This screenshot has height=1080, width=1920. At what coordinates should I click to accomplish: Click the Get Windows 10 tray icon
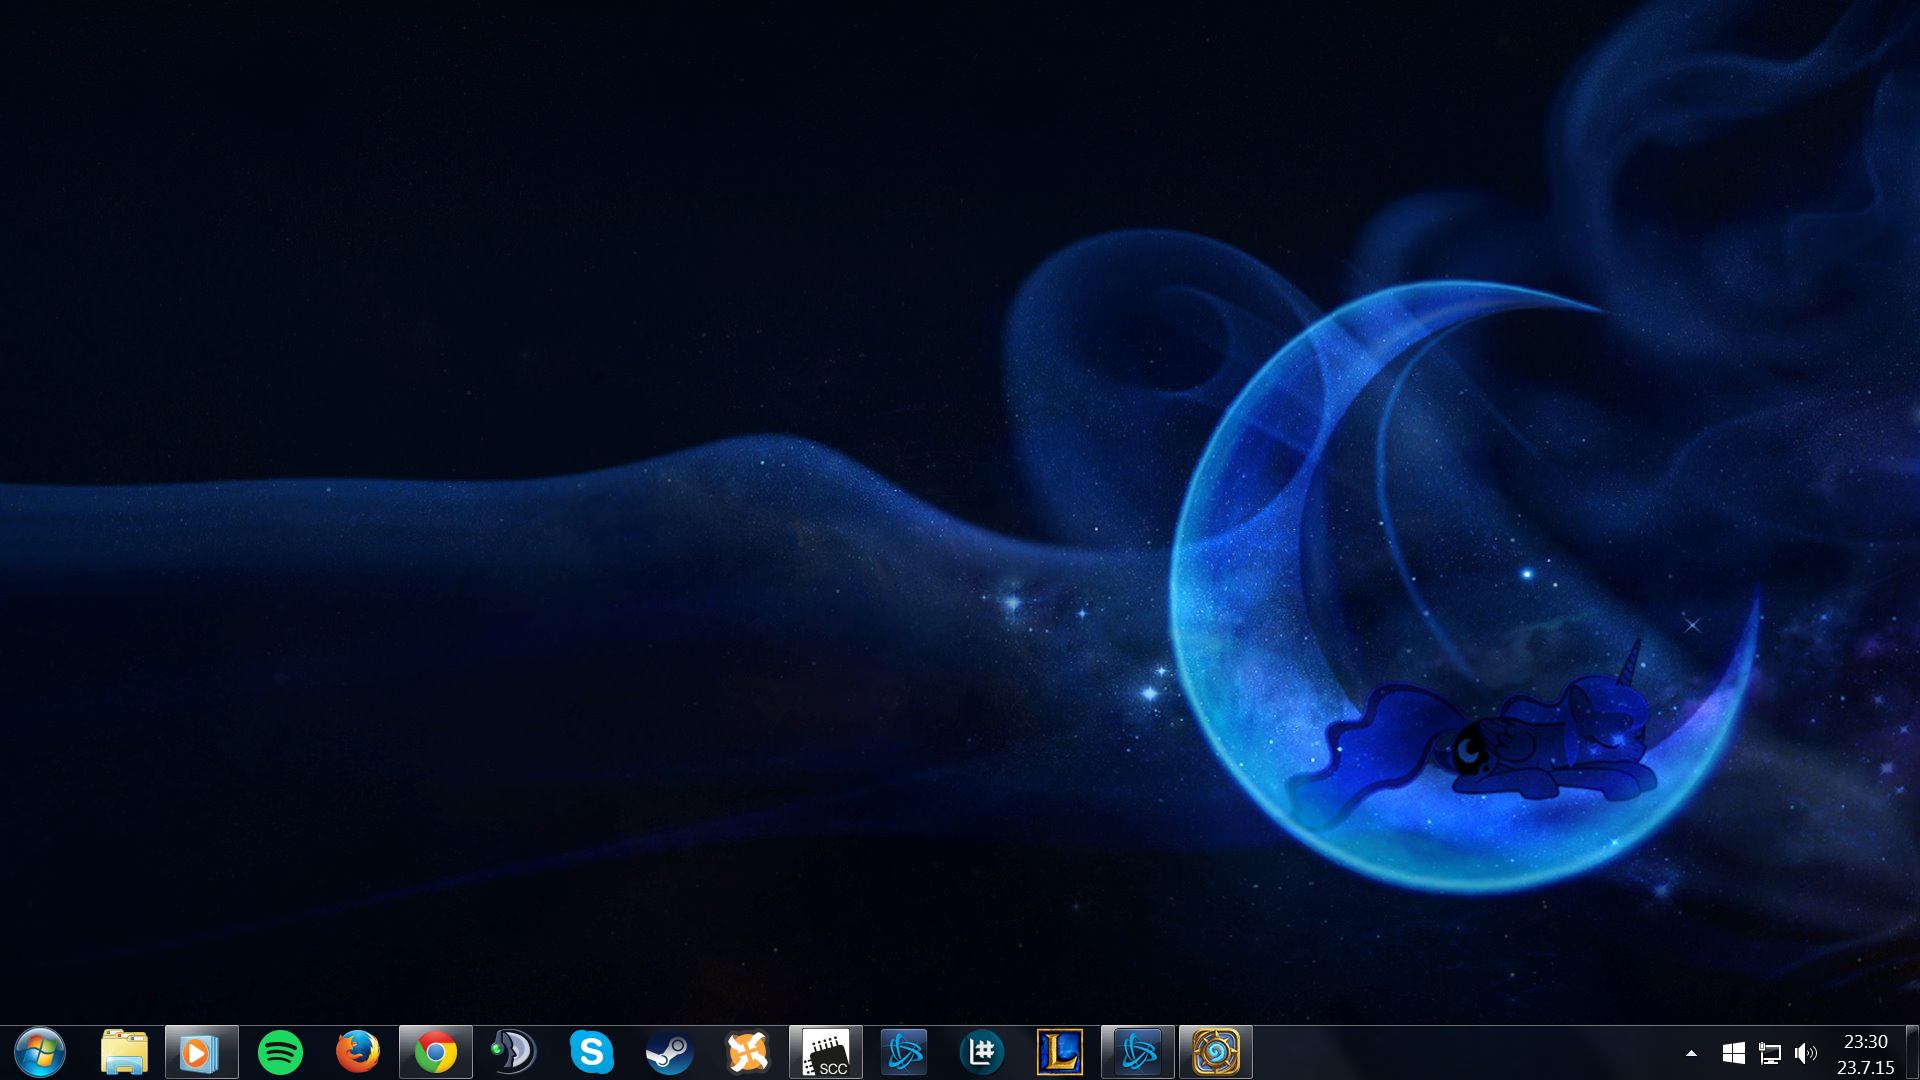1733,1053
